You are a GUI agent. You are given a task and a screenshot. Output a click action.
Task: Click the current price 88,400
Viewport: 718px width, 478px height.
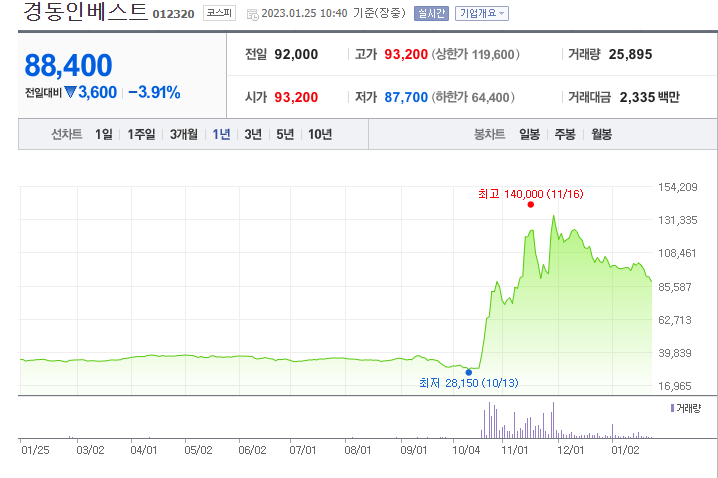pos(68,65)
